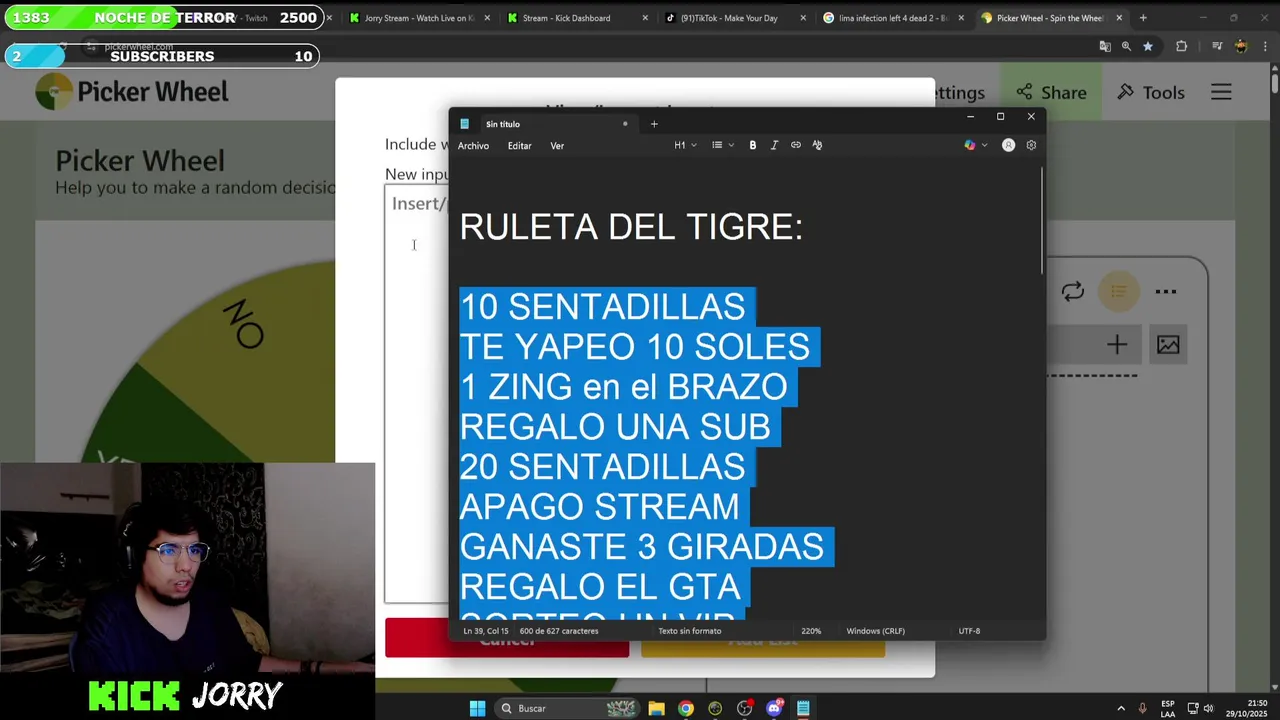The image size is (1280, 720).
Task: Click the yellow list view icon in the inputs panel
Action: point(1119,291)
